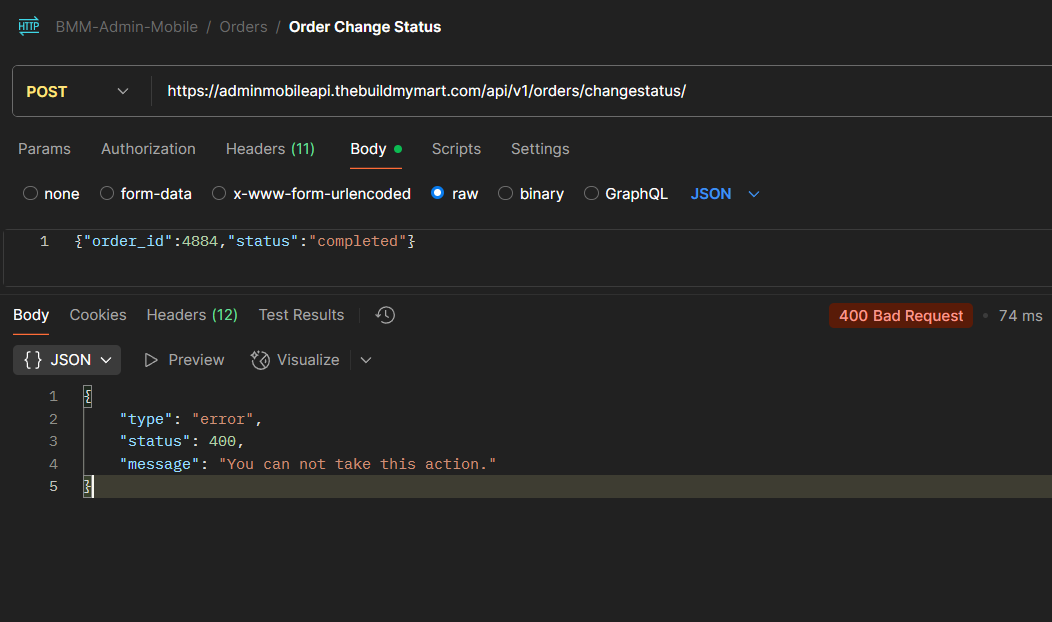1052x622 pixels.
Task: Click the Order Change Status title
Action: pyautogui.click(x=365, y=27)
